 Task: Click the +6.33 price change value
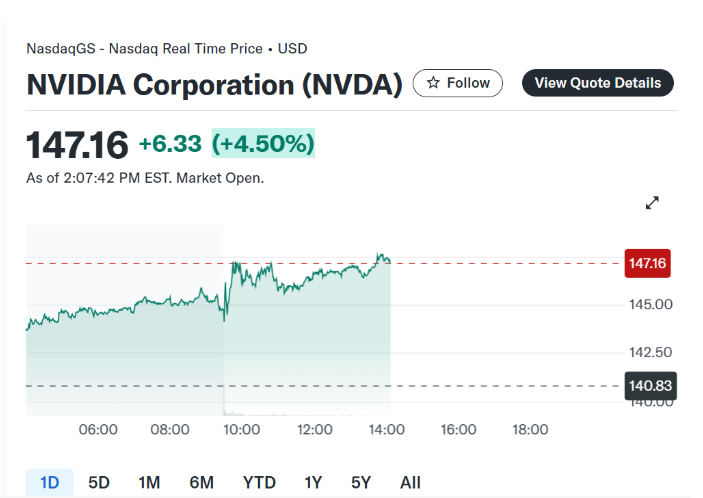click(171, 143)
